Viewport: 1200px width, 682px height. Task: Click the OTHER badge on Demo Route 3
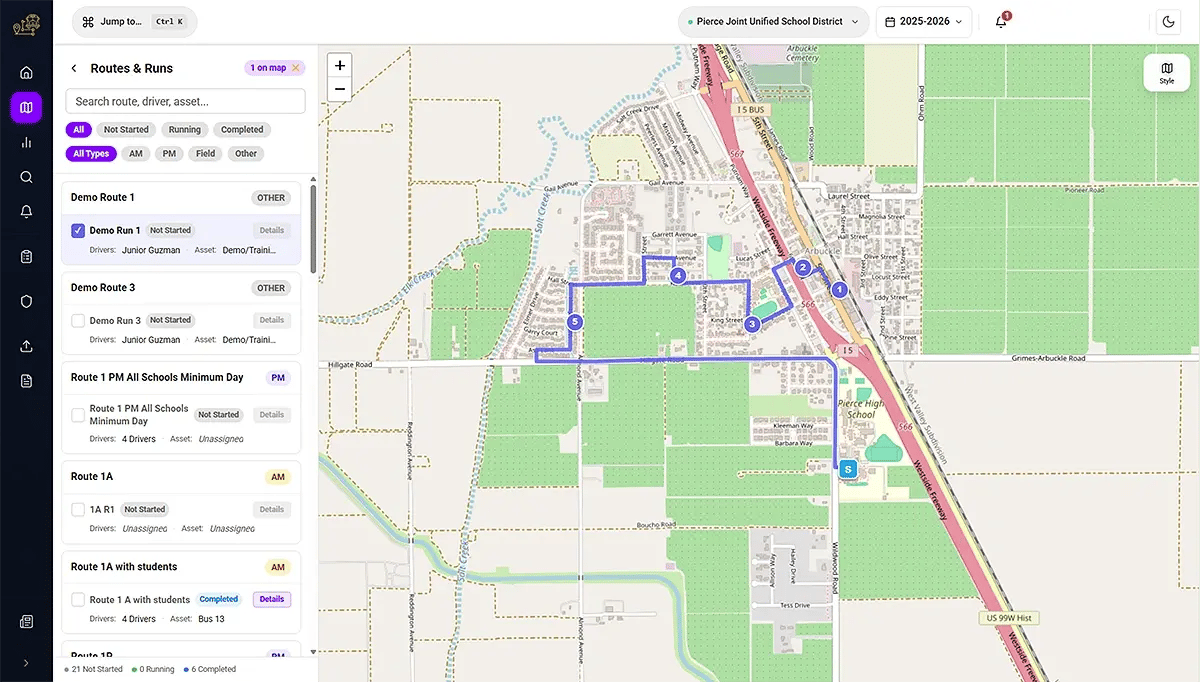(271, 288)
